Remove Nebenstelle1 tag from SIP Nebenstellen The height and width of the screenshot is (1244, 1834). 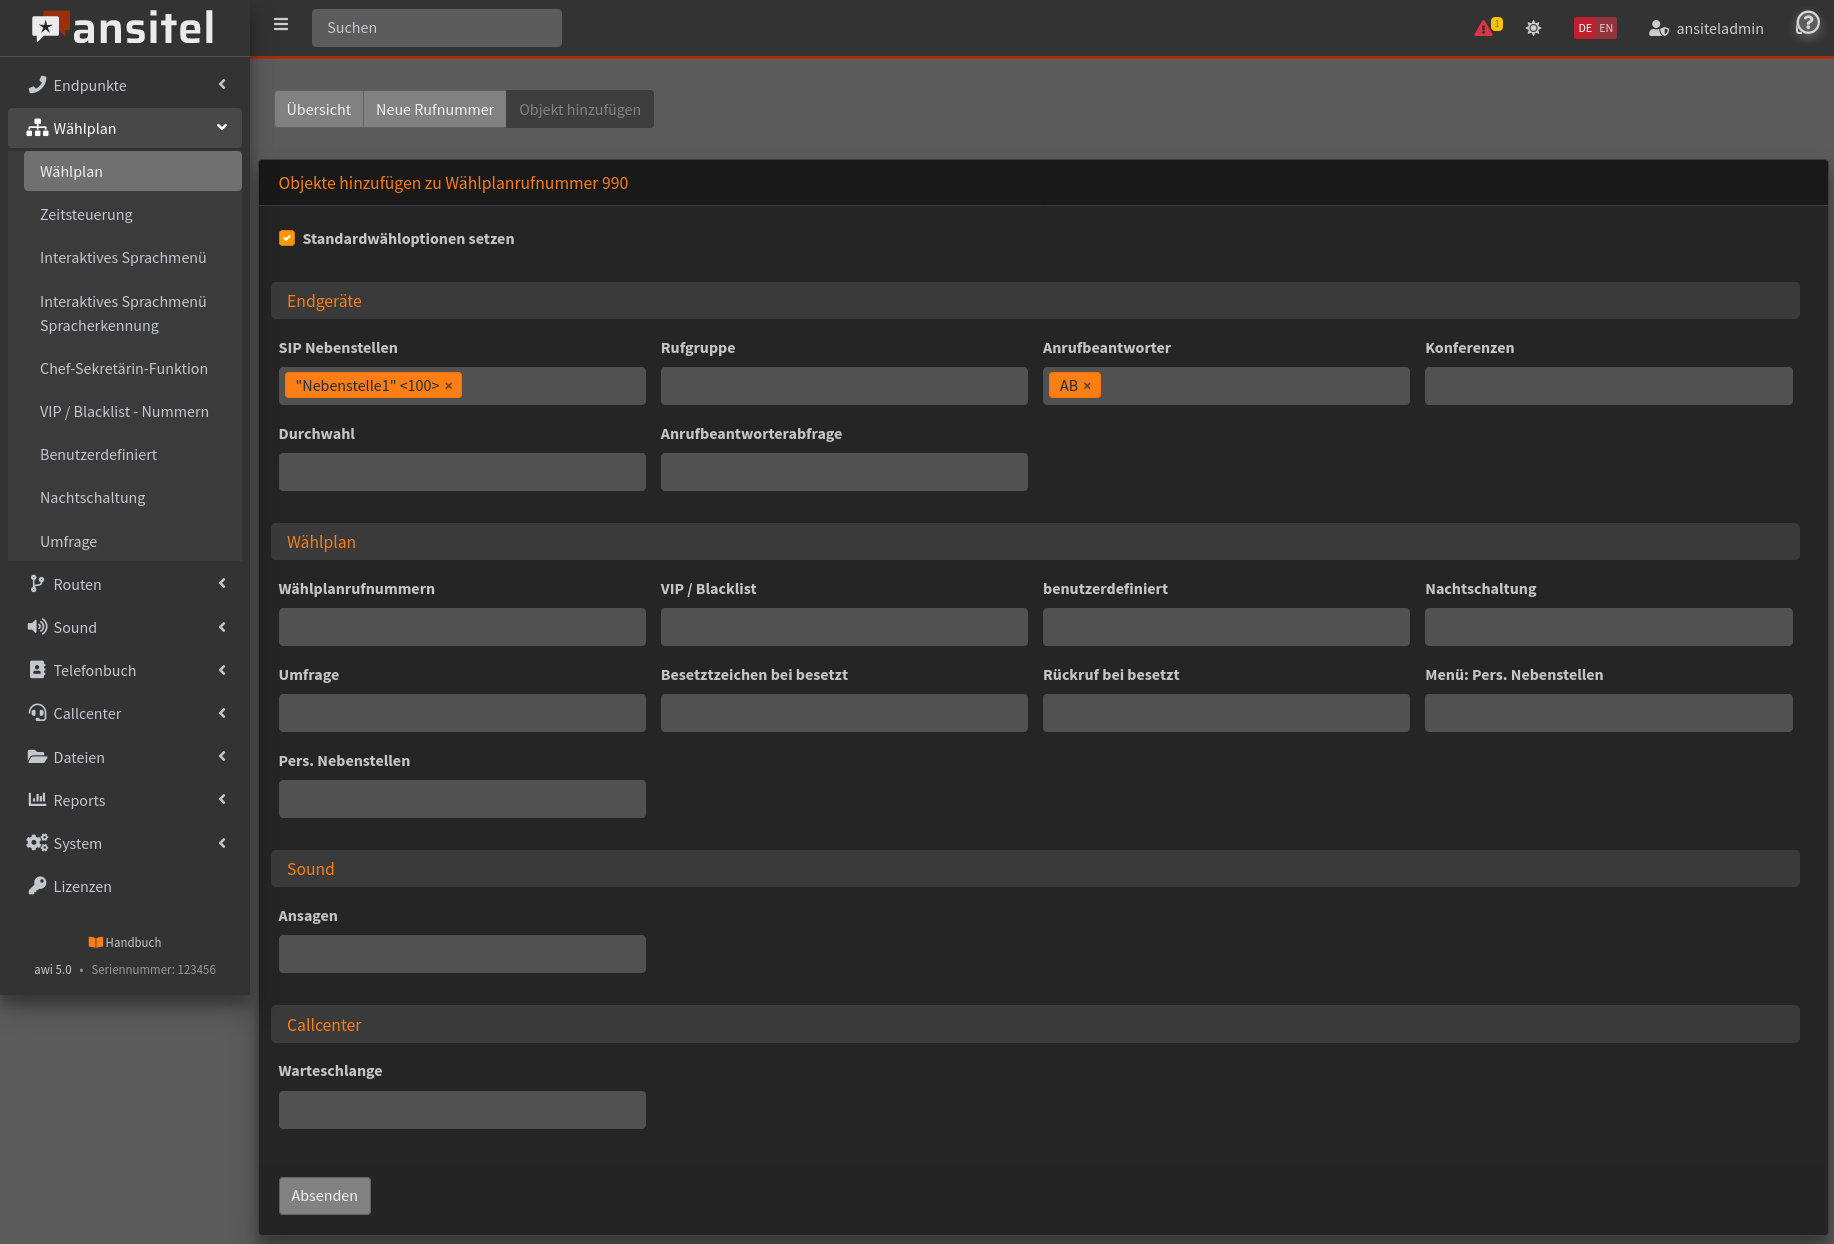(x=449, y=386)
